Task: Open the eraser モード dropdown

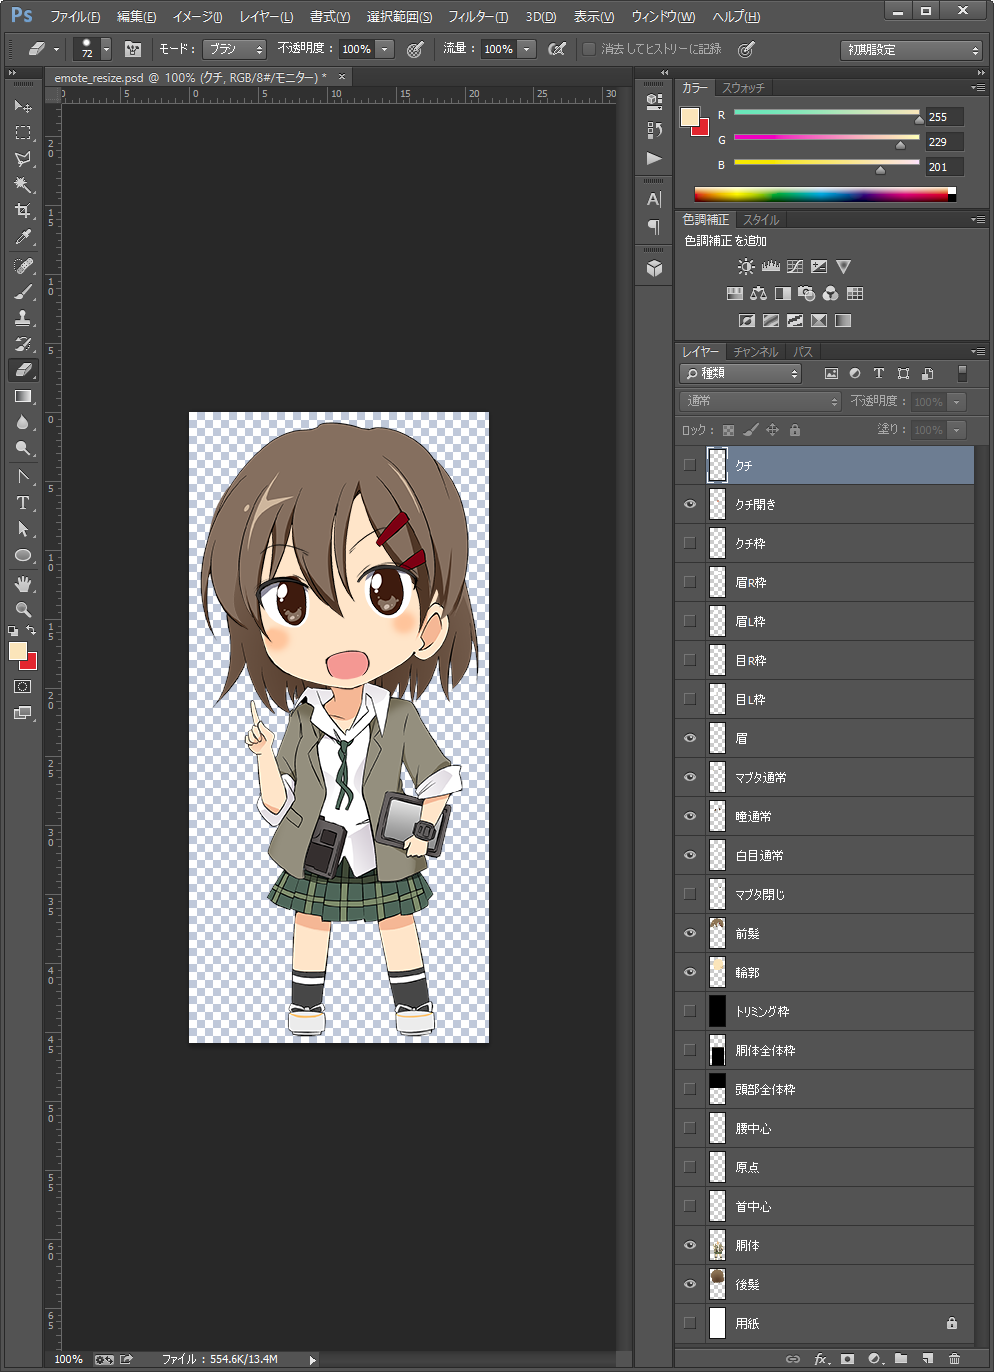Action: [234, 49]
